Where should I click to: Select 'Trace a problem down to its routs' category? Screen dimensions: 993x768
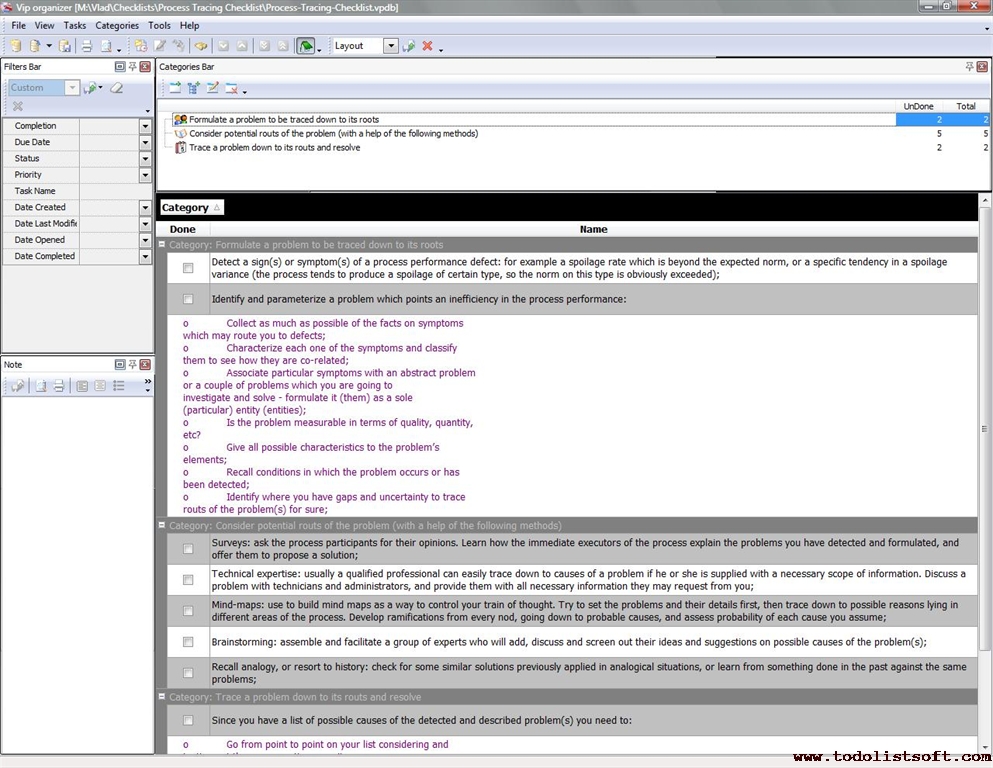(x=274, y=147)
